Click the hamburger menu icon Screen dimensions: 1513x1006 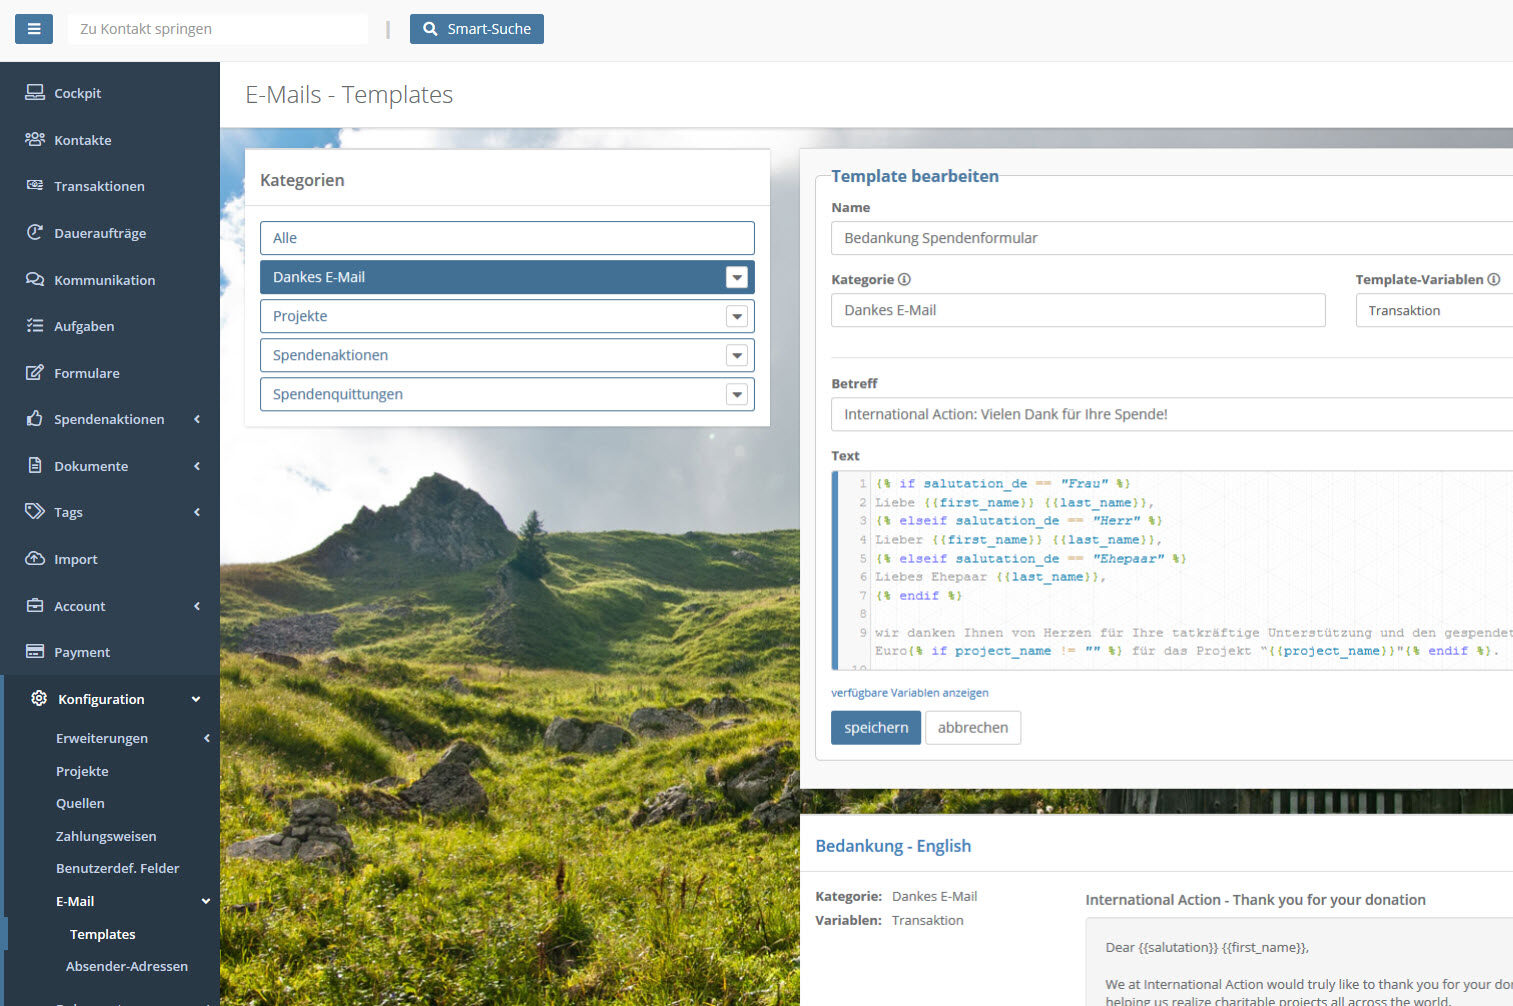click(x=33, y=29)
